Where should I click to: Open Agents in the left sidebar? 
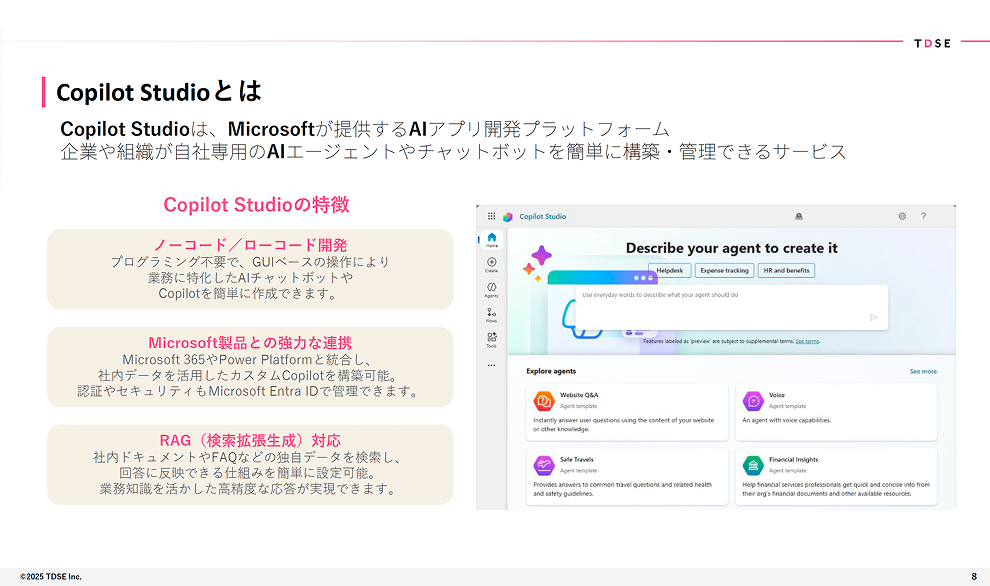coord(491,290)
